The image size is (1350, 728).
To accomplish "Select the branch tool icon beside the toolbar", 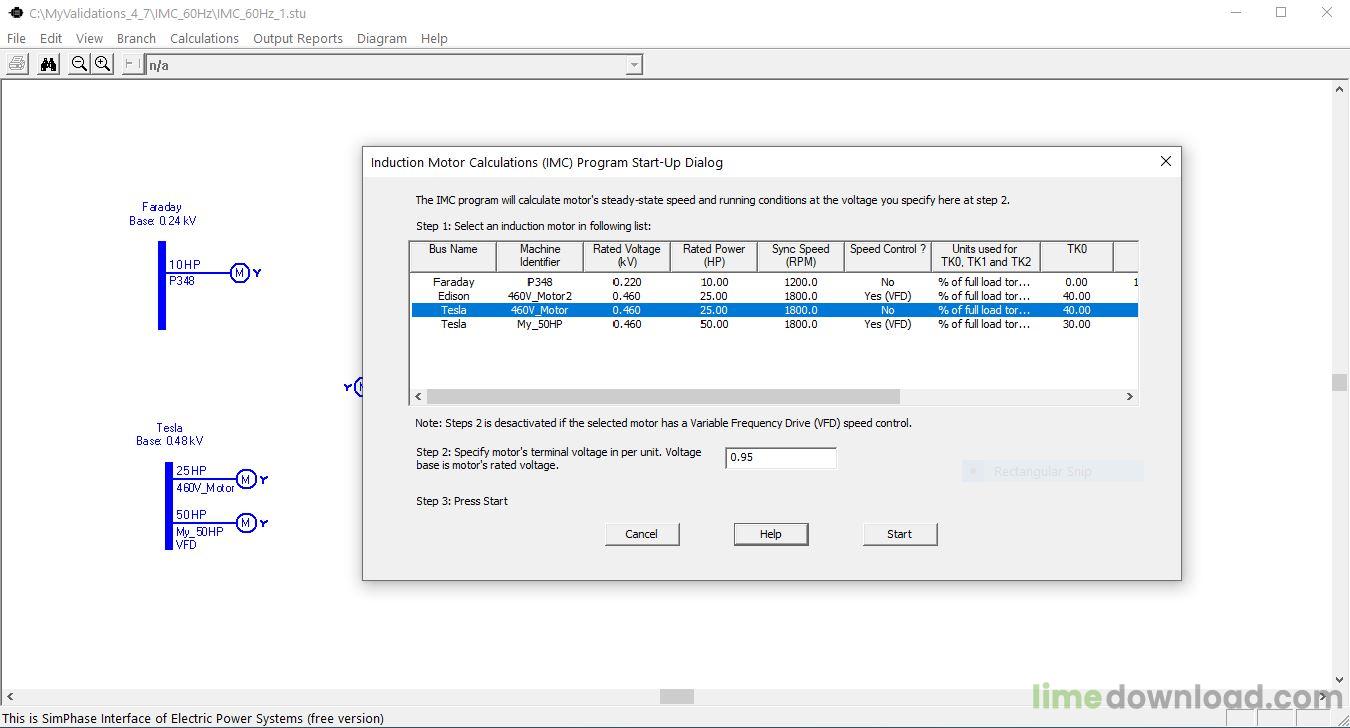I will tap(131, 63).
